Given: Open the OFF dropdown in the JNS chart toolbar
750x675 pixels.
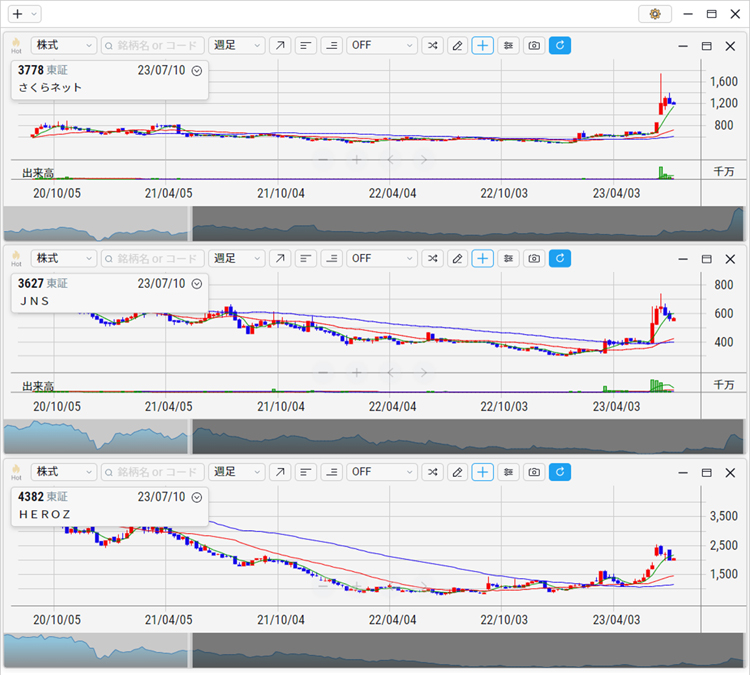Looking at the screenshot, I should coord(381,258).
